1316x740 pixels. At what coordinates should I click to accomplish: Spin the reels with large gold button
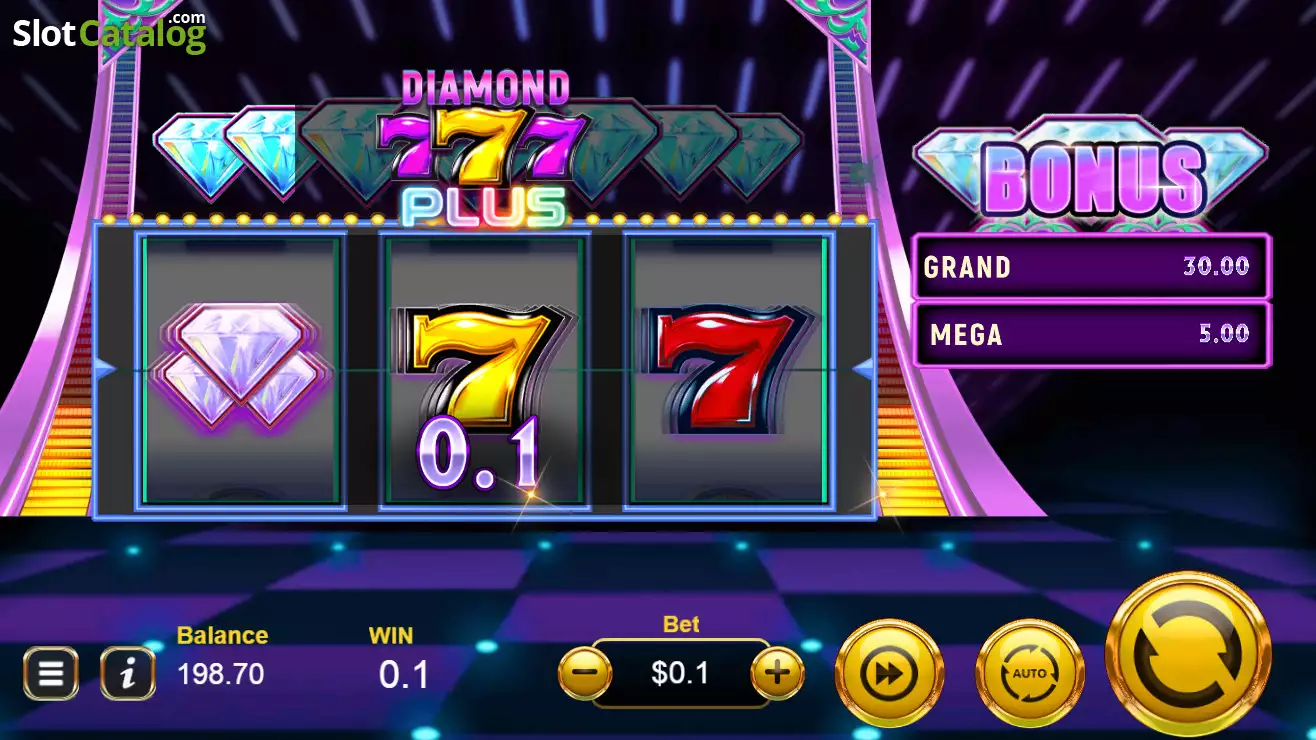(1188, 655)
